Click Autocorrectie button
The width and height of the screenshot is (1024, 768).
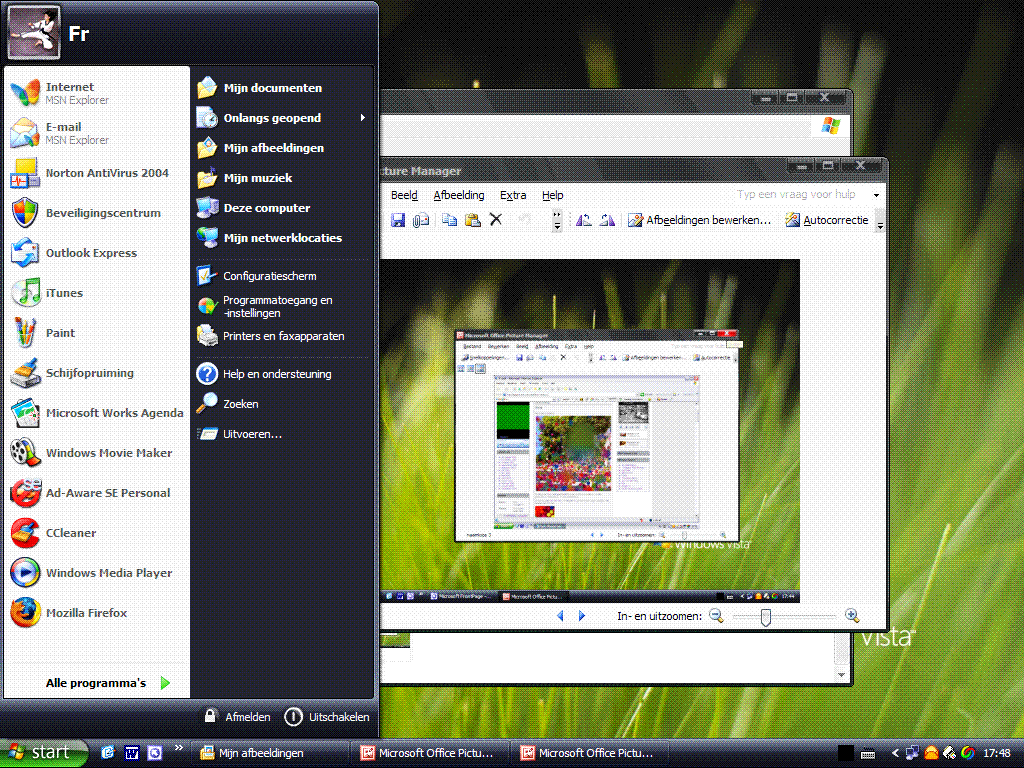(827, 220)
